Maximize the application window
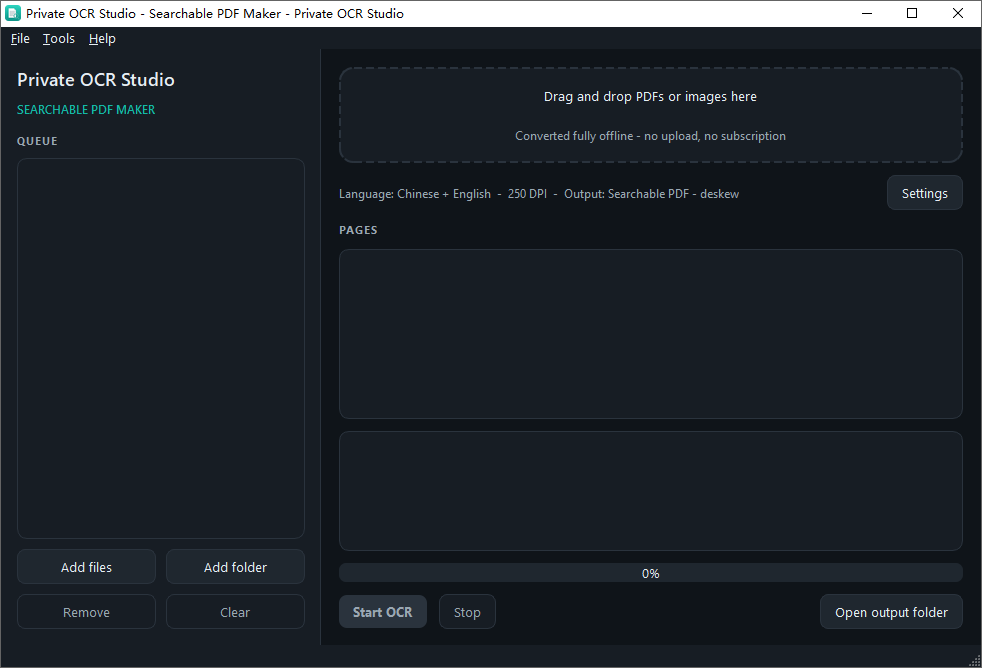The height and width of the screenshot is (668, 982). click(912, 13)
